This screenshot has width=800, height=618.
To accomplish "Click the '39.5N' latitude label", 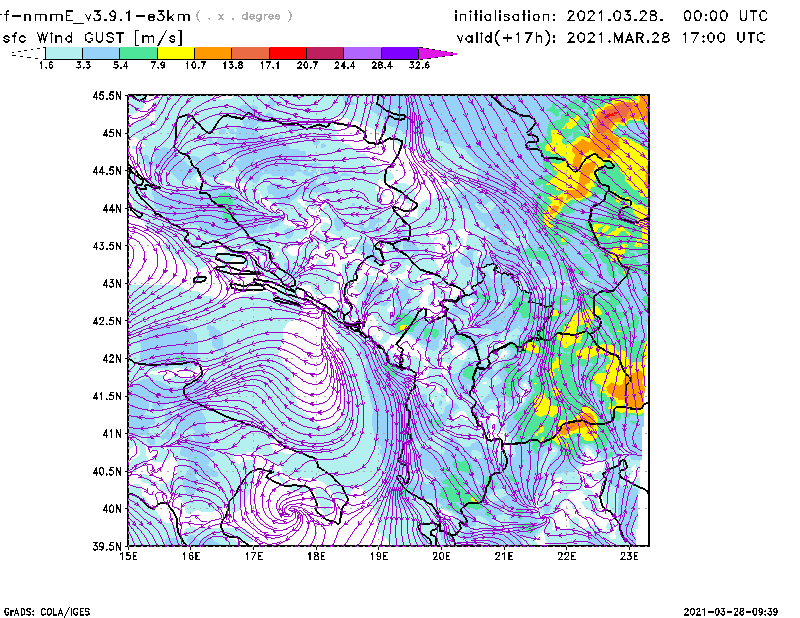I will tap(107, 546).
